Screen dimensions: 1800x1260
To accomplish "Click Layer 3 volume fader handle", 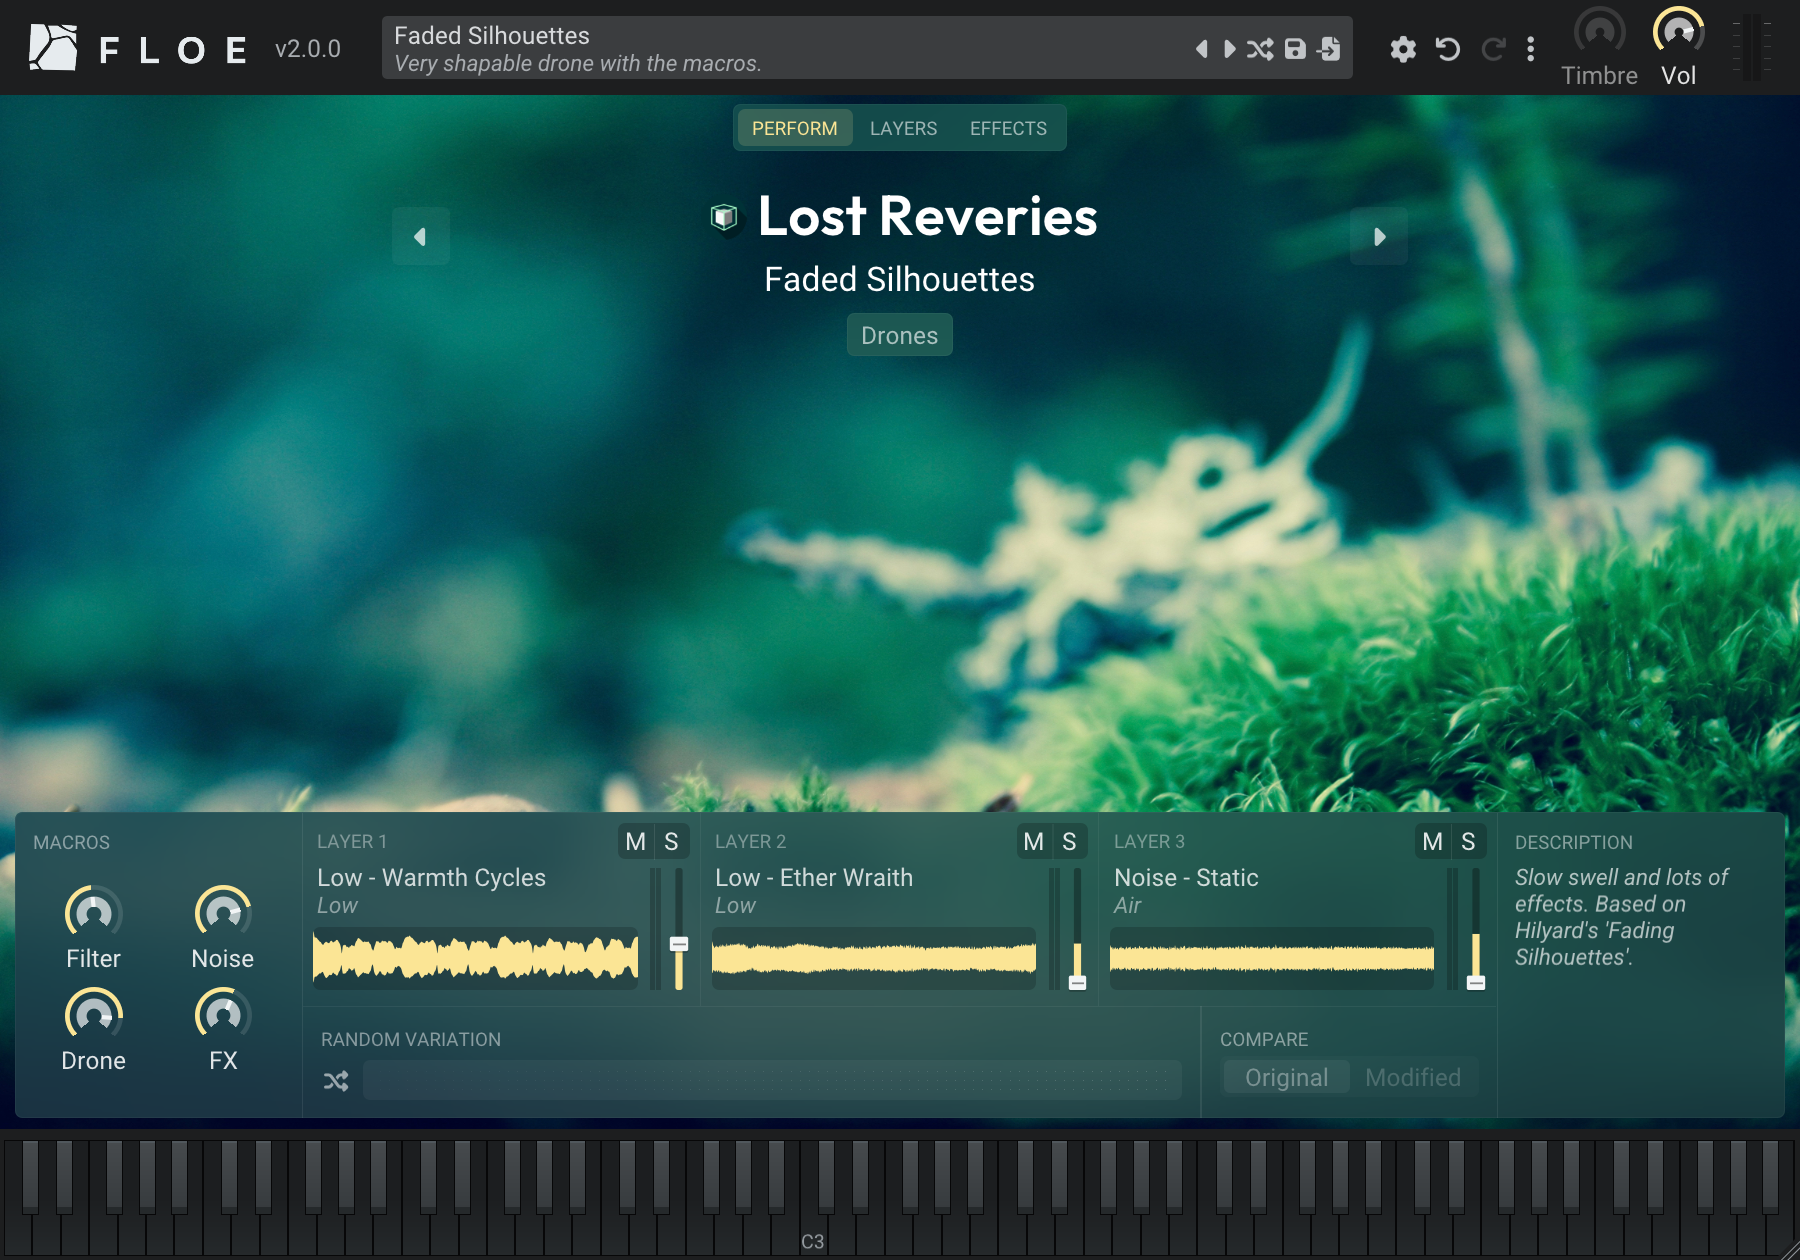I will coord(1476,983).
